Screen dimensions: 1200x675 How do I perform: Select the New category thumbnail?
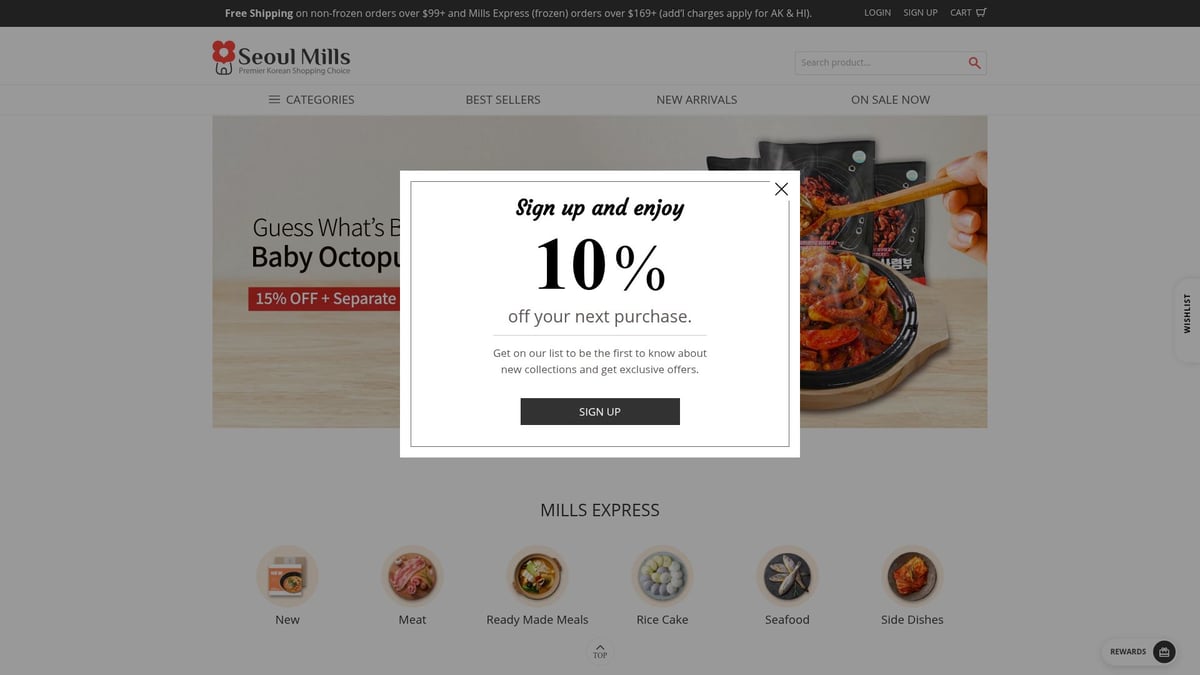tap(287, 576)
